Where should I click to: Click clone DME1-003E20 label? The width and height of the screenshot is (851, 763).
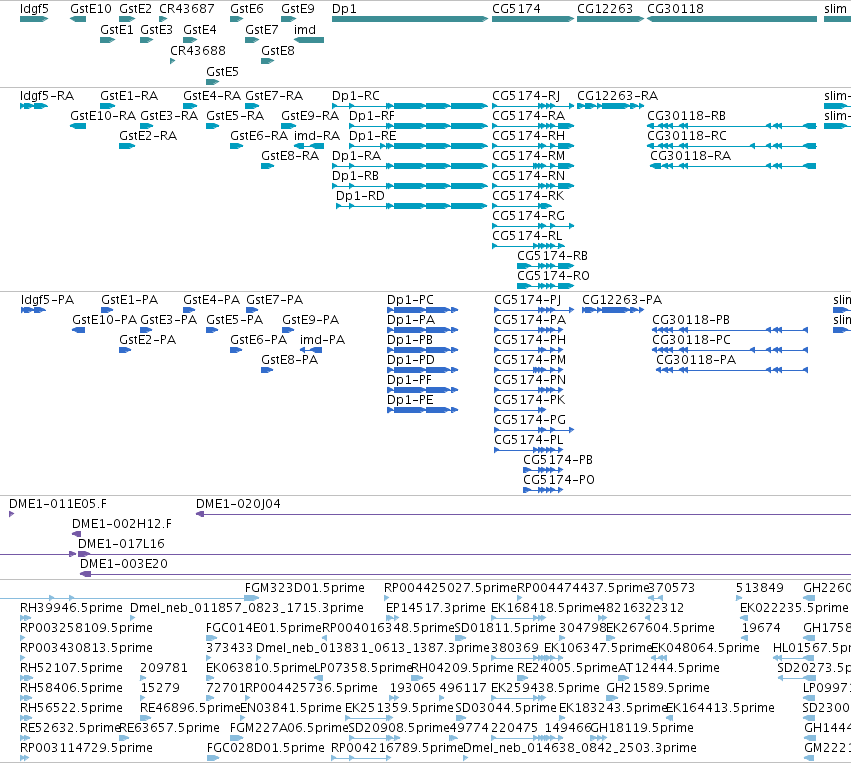click(124, 564)
